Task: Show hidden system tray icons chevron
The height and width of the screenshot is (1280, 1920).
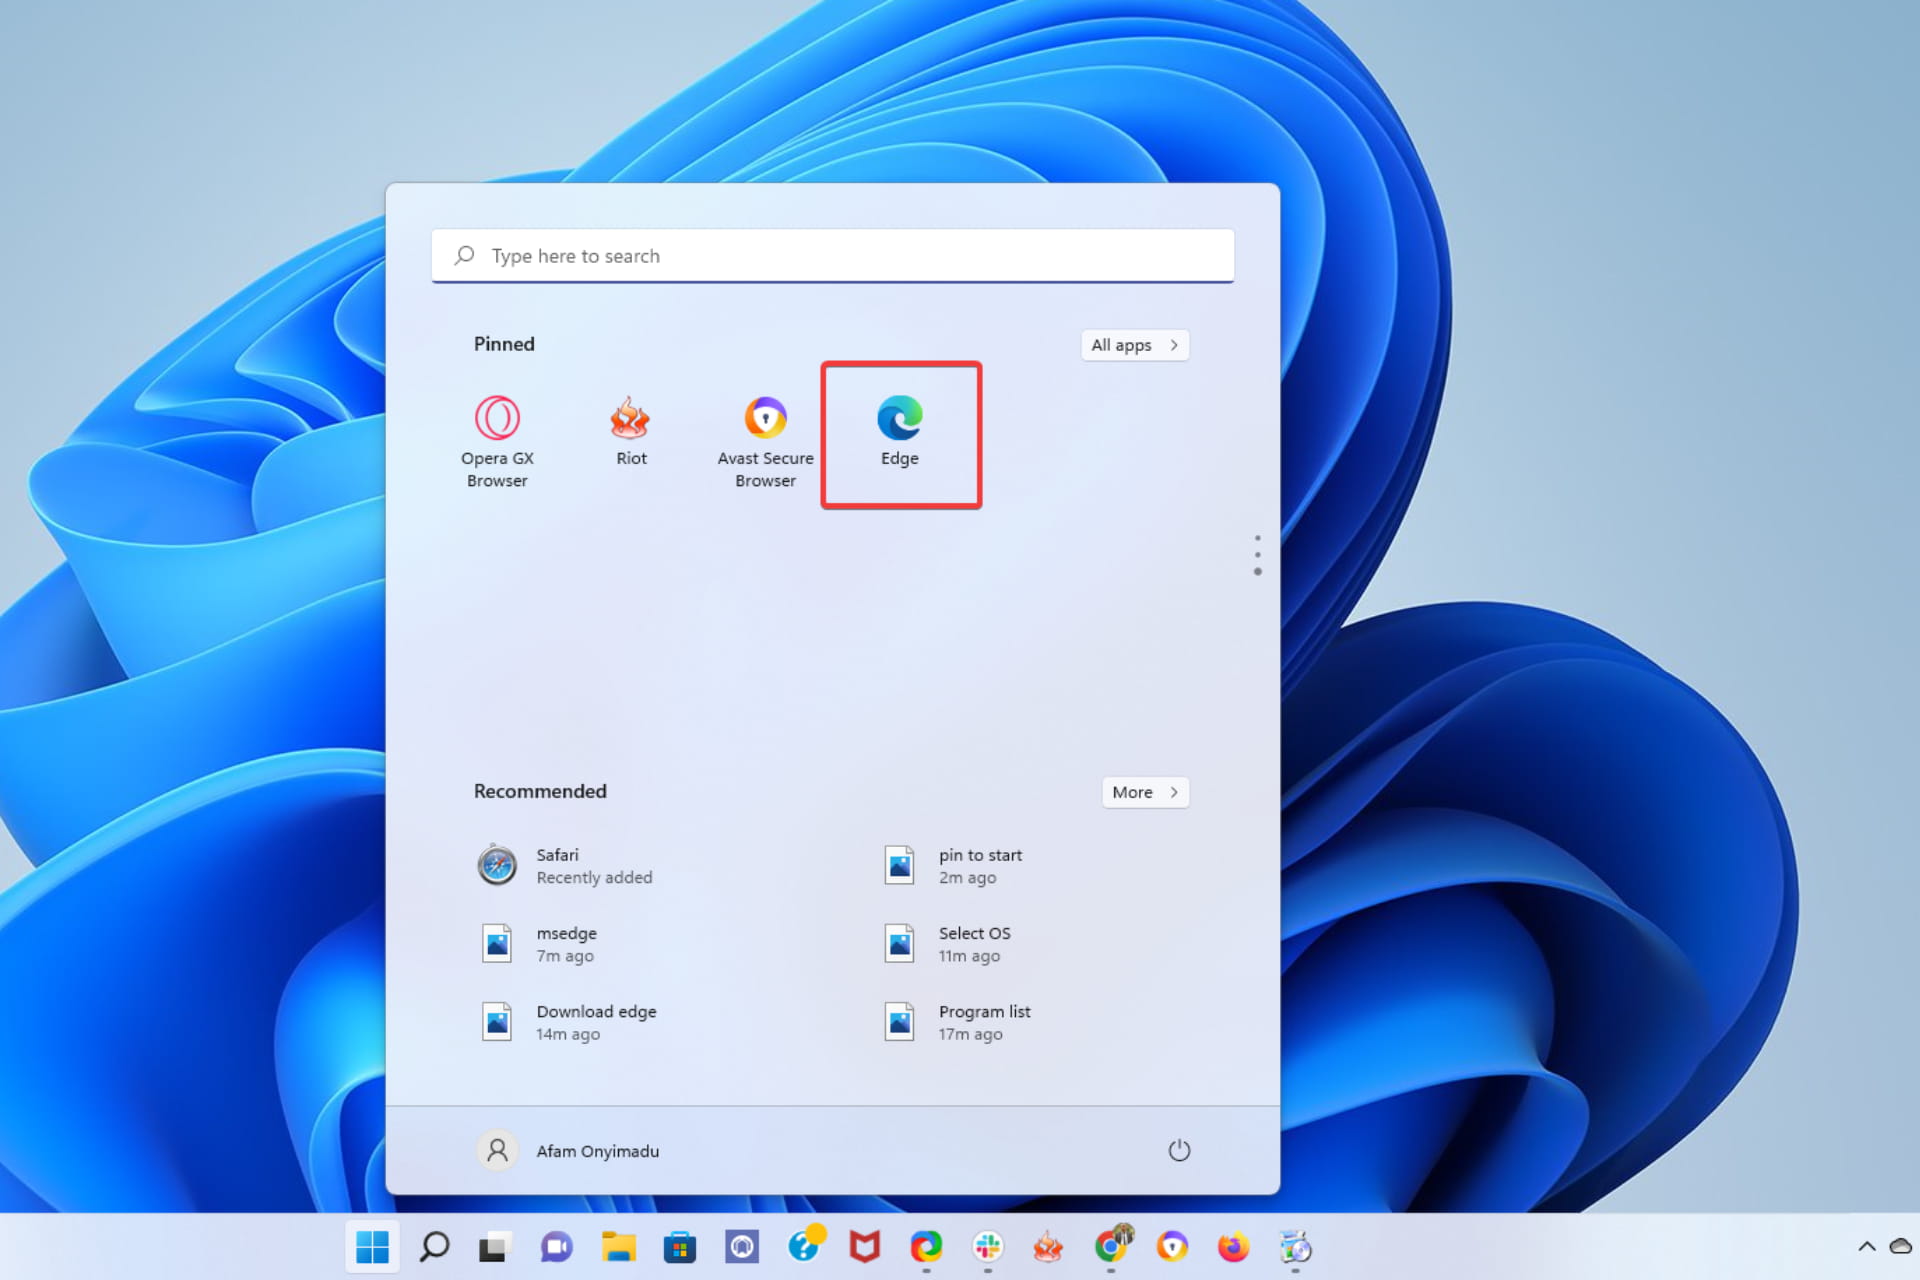Action: point(1866,1246)
